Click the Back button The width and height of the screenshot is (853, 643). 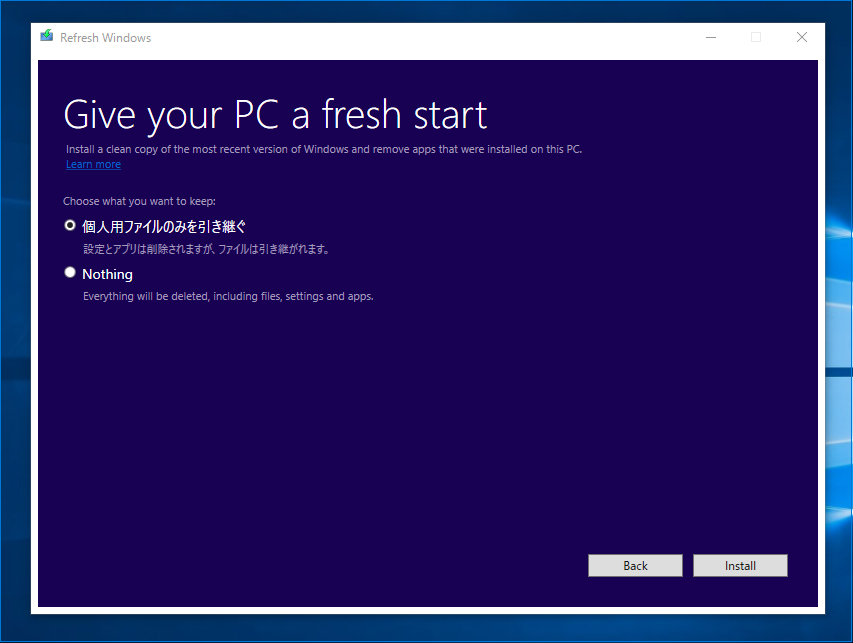(635, 566)
